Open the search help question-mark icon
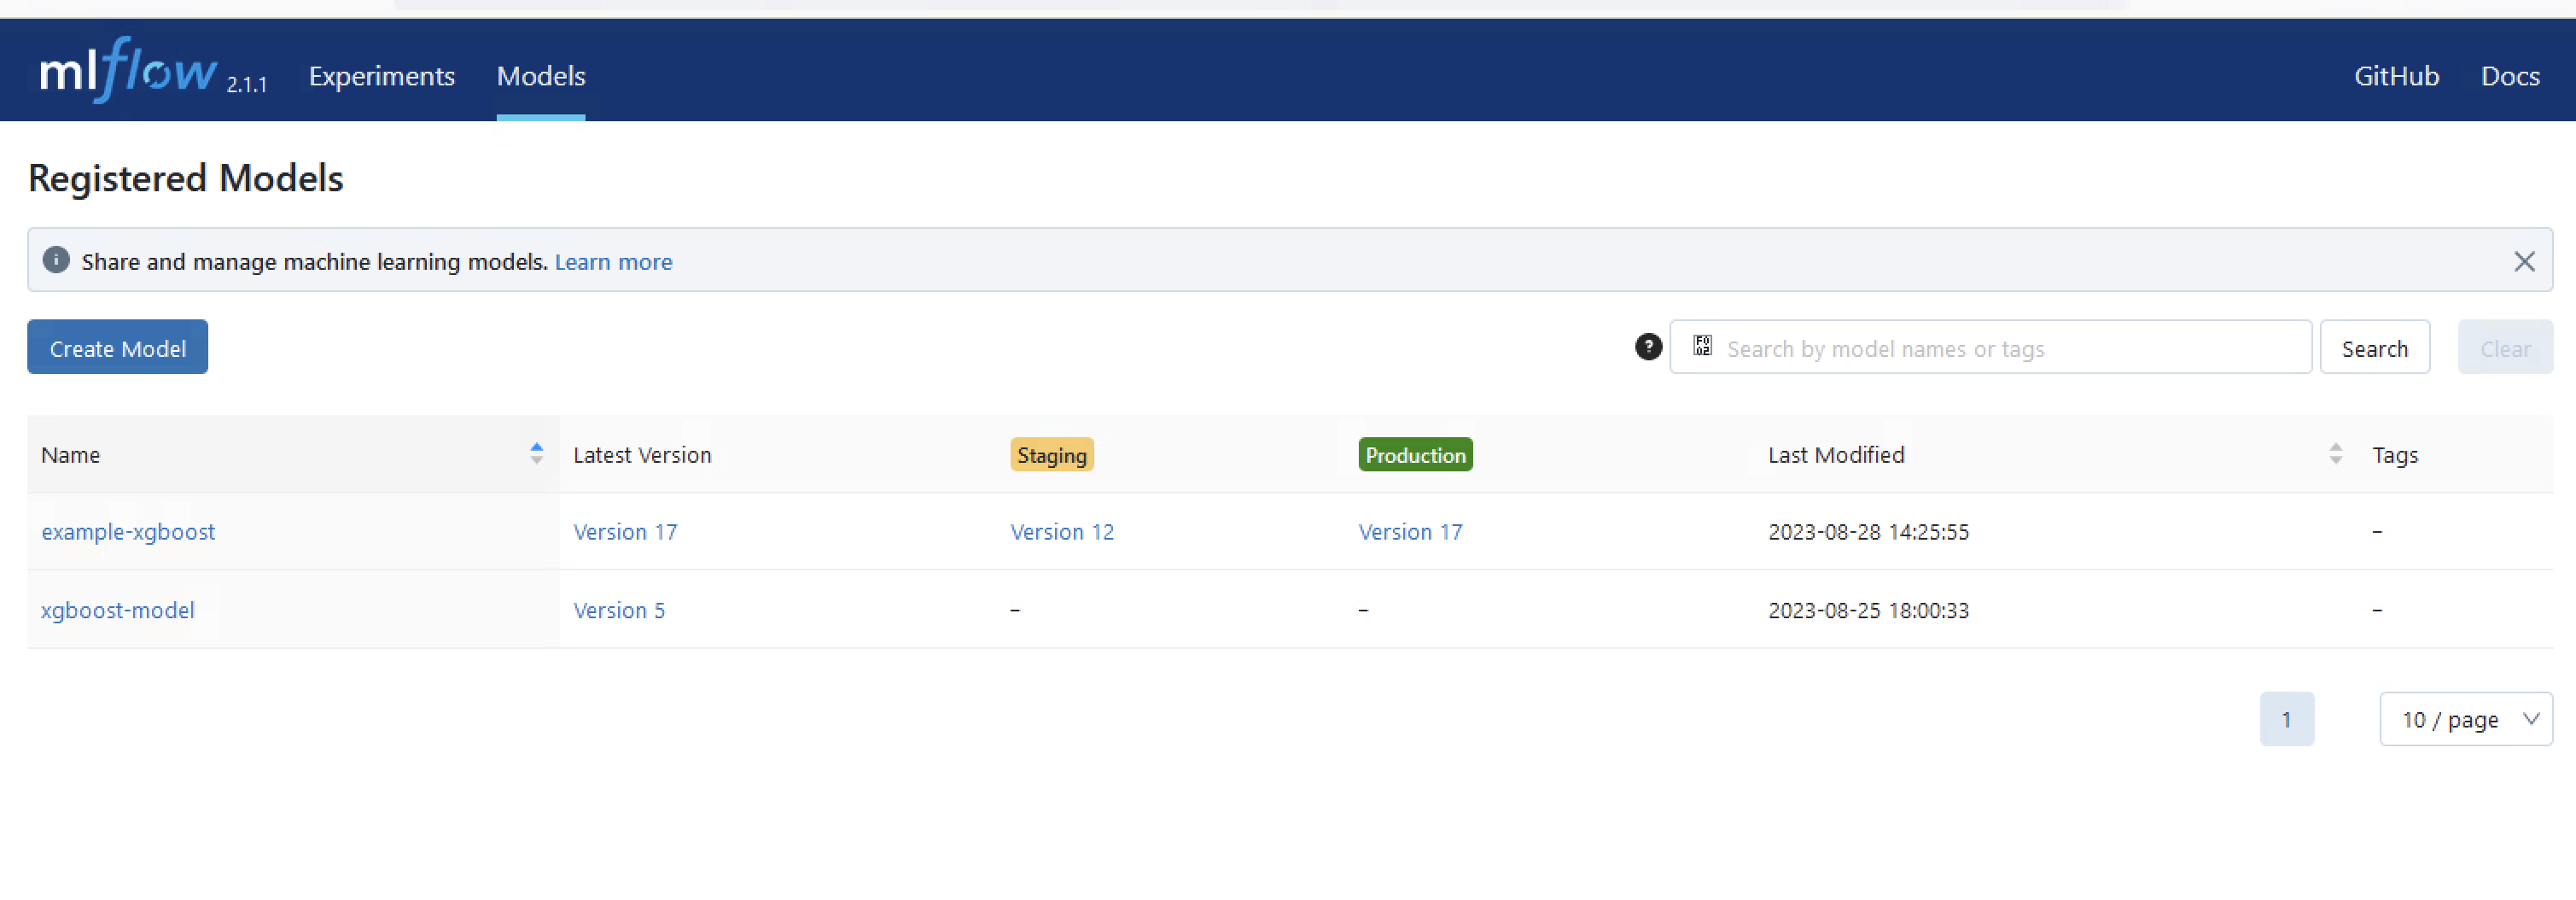 1648,347
